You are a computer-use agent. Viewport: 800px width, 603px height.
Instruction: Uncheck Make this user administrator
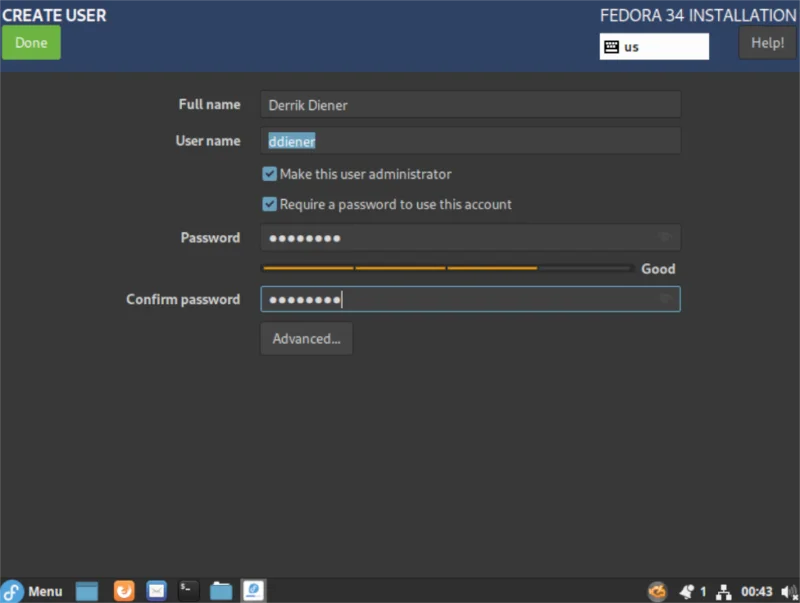[x=269, y=174]
